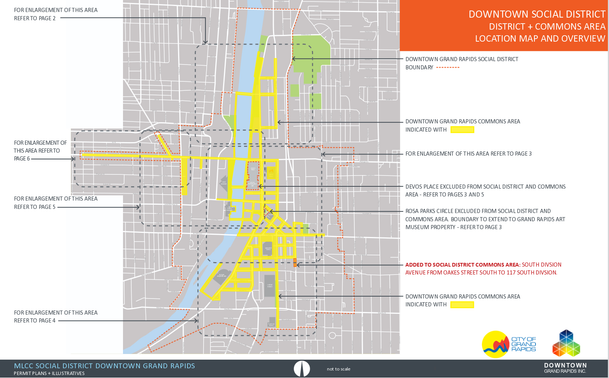Click the 'REFER TO PAGE 6' enlargement note

tap(40, 150)
